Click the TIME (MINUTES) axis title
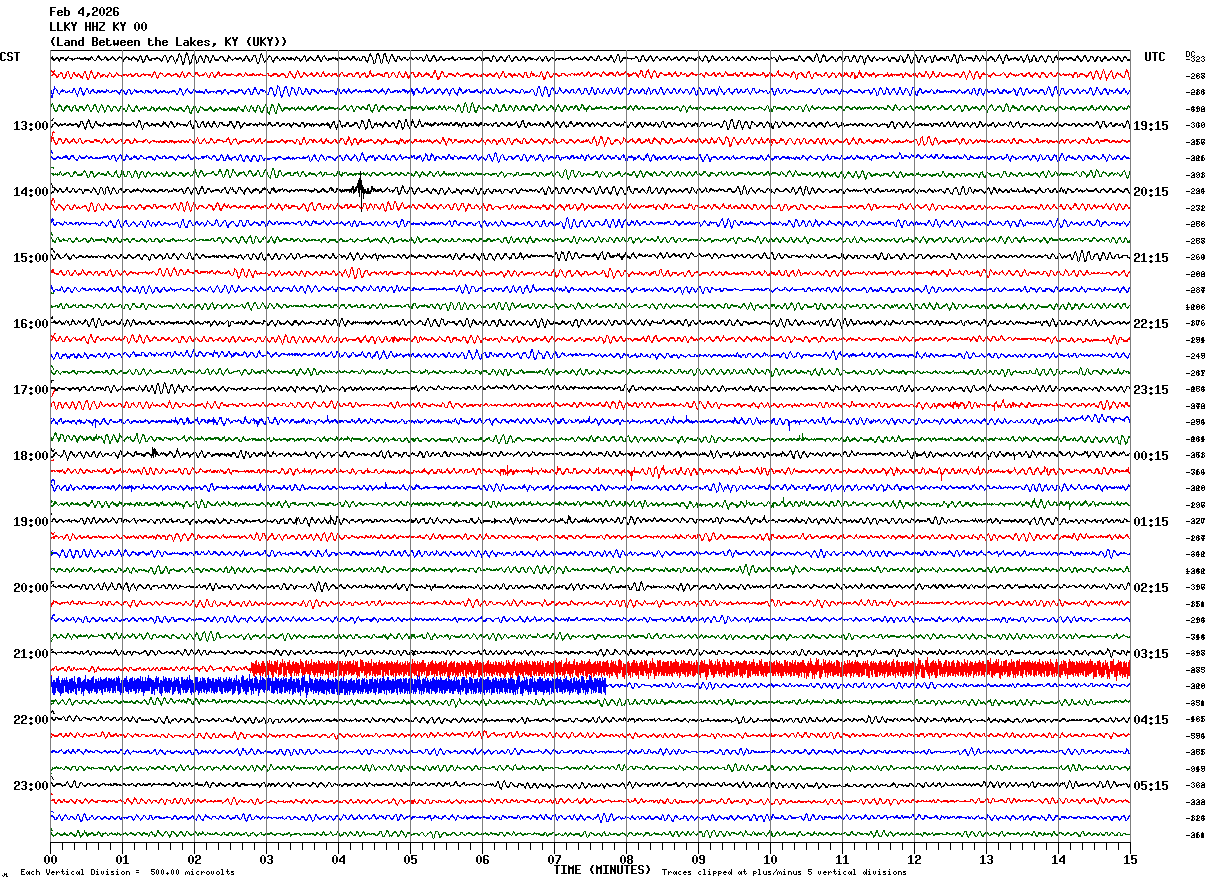 click(602, 870)
